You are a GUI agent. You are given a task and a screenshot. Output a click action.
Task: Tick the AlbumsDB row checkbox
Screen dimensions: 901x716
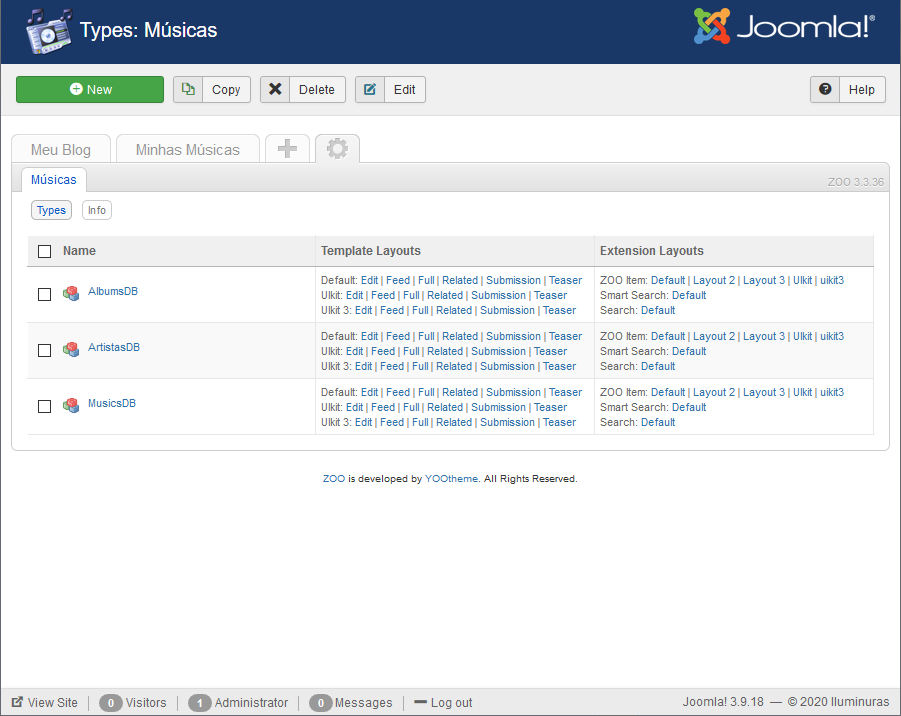[44, 294]
